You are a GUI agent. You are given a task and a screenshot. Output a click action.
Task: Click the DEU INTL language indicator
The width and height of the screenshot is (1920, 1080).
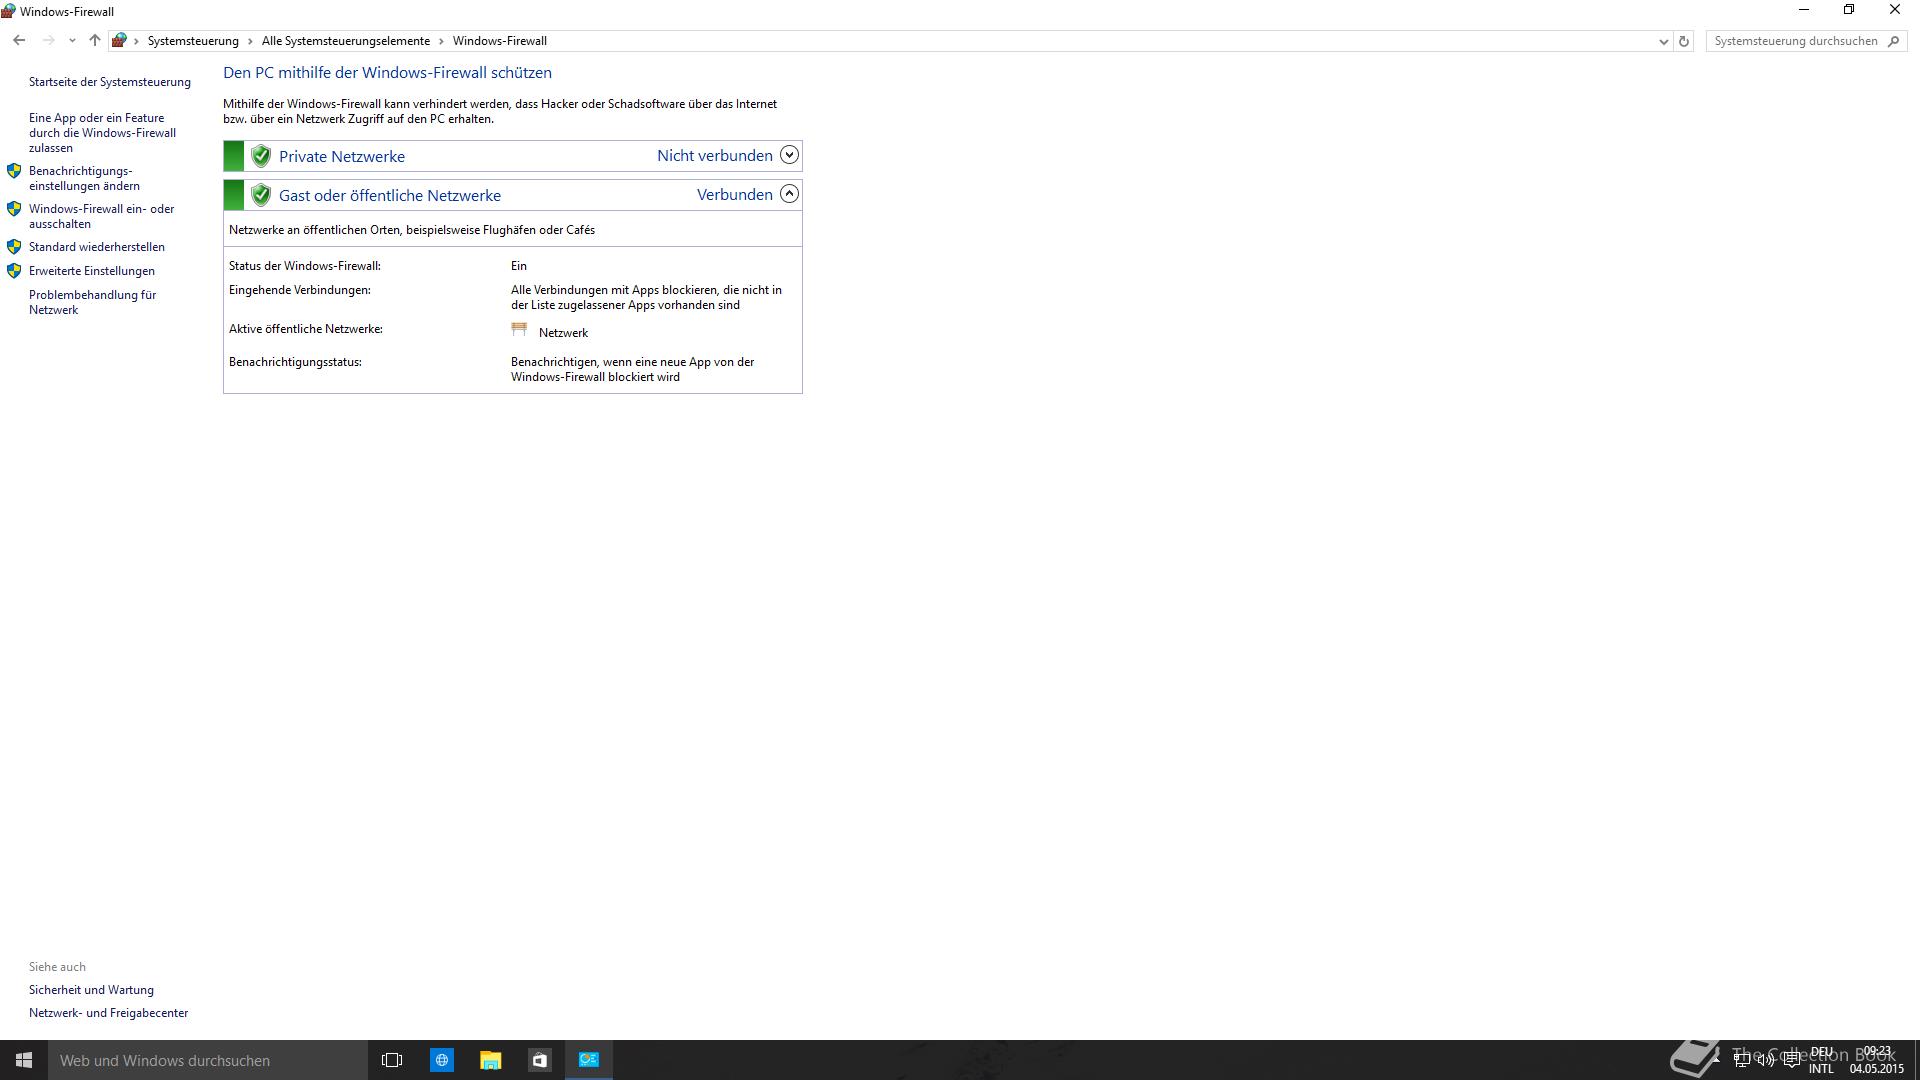(1821, 1060)
